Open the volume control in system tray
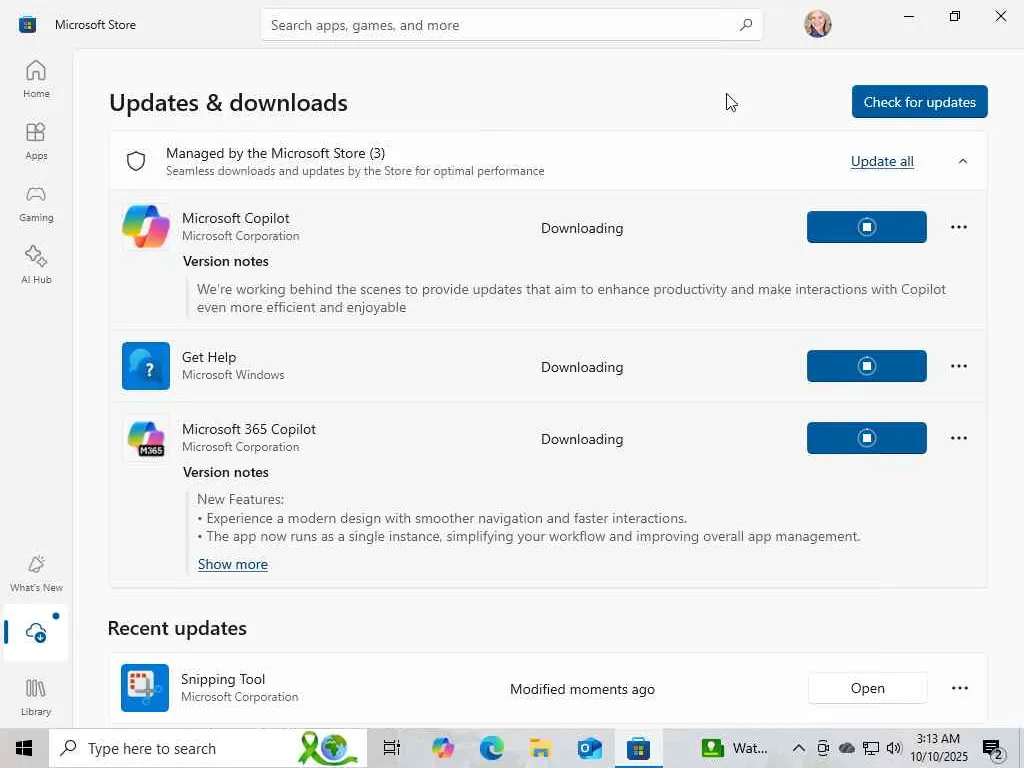Viewport: 1024px width, 768px height. [894, 748]
